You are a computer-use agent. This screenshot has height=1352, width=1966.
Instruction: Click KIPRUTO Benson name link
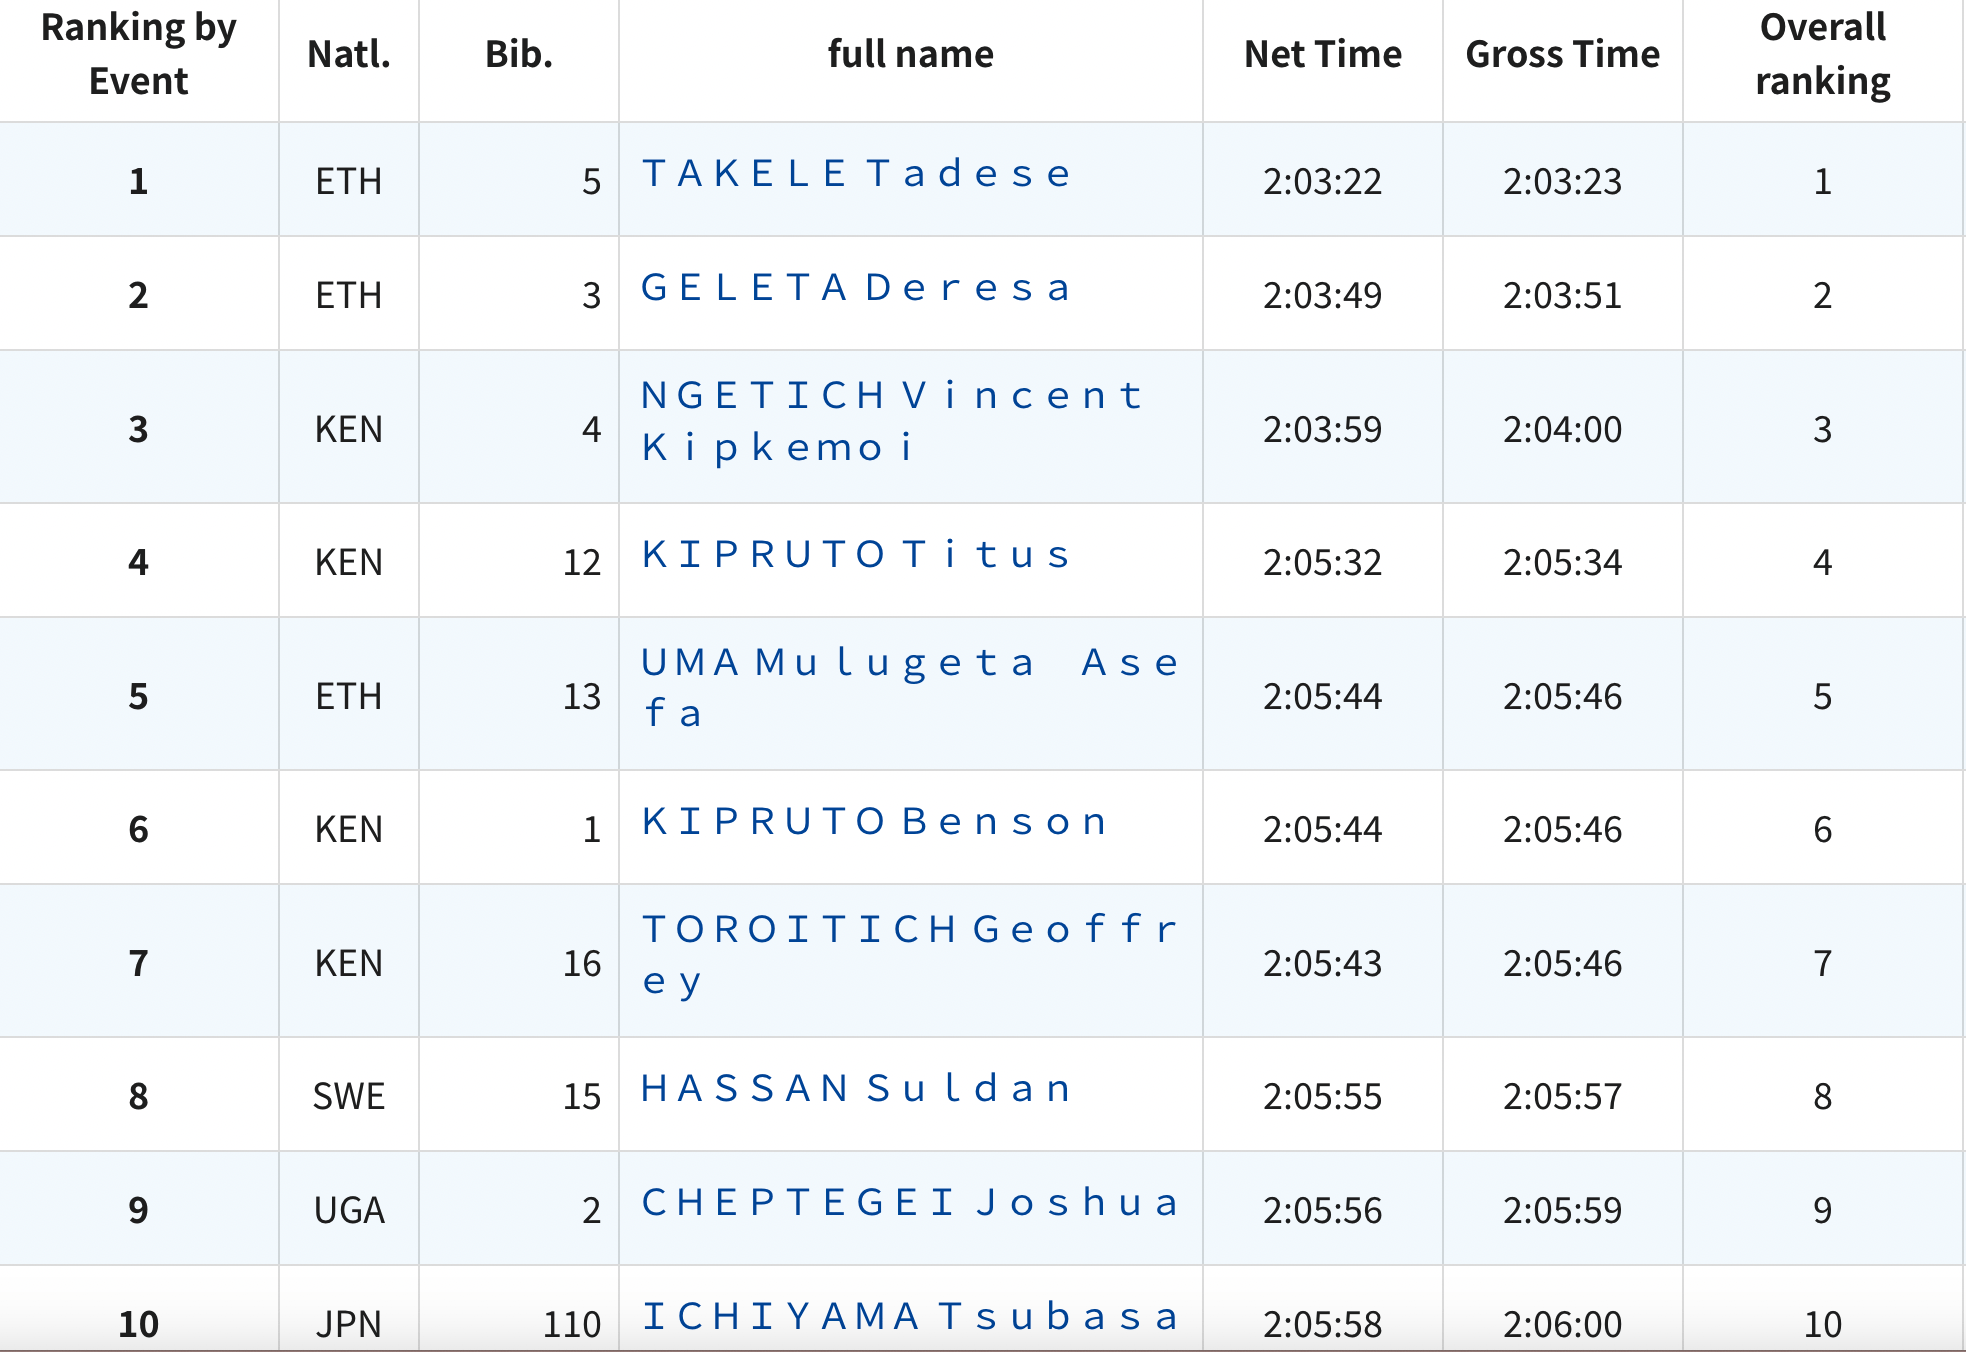874,822
